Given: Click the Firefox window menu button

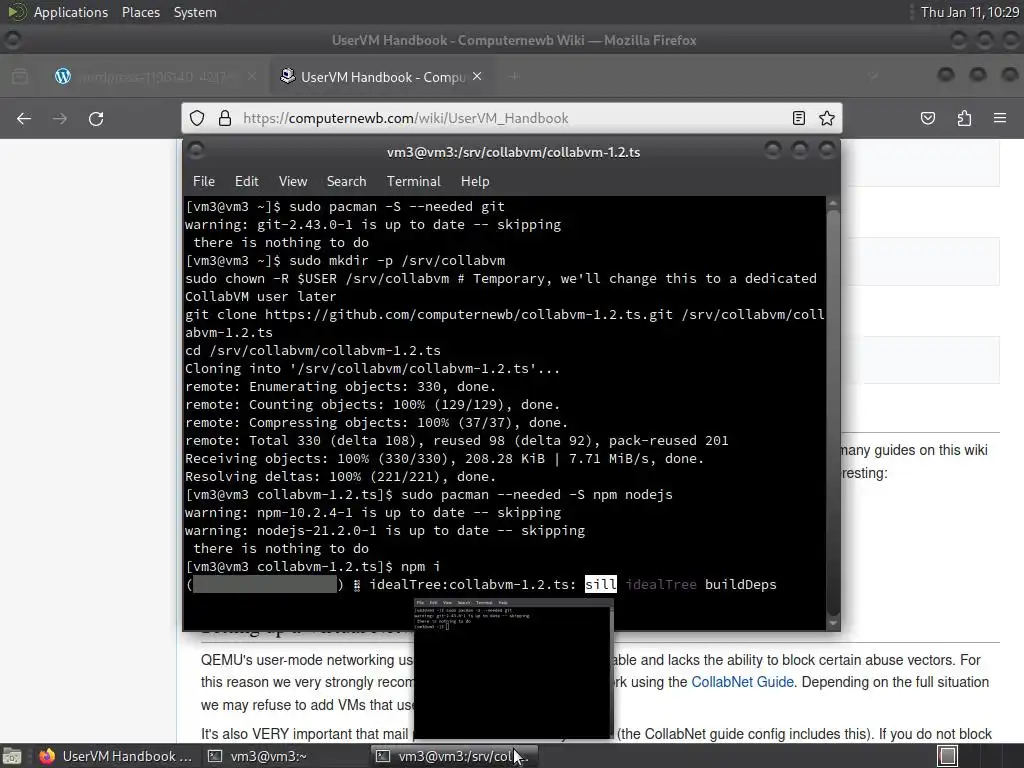Looking at the screenshot, I should 12,40.
